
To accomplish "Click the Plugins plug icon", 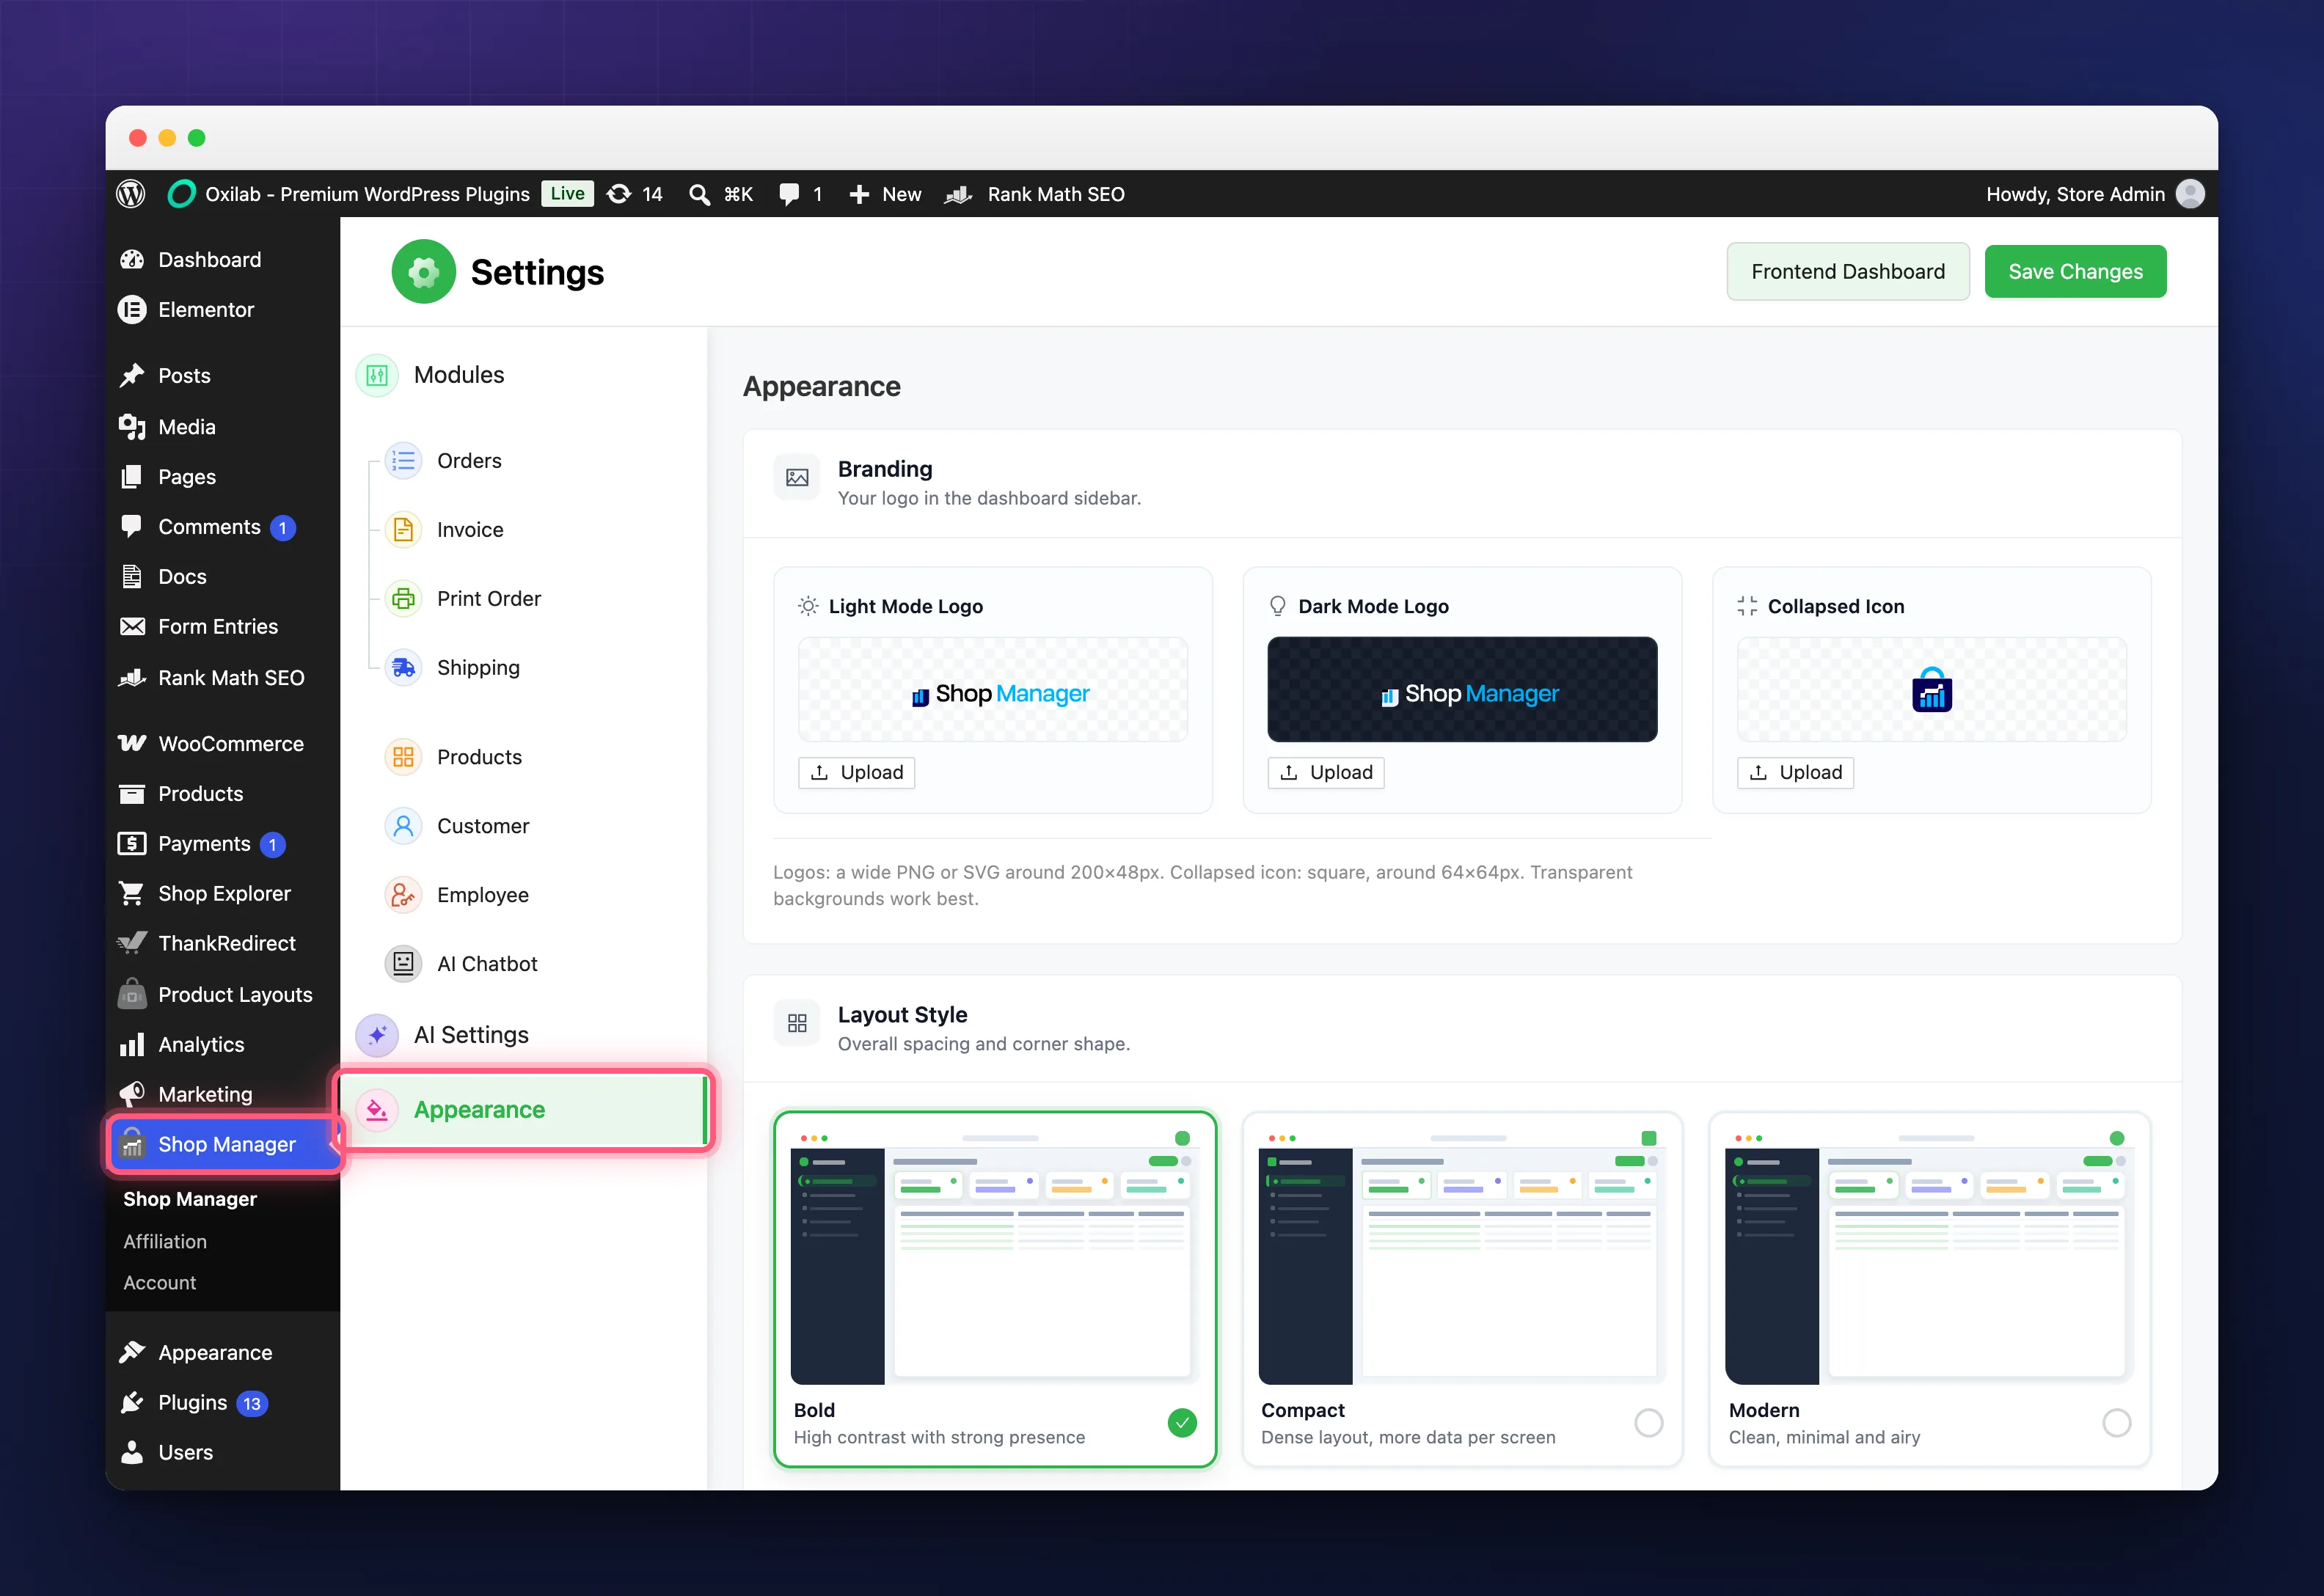I will [132, 1402].
